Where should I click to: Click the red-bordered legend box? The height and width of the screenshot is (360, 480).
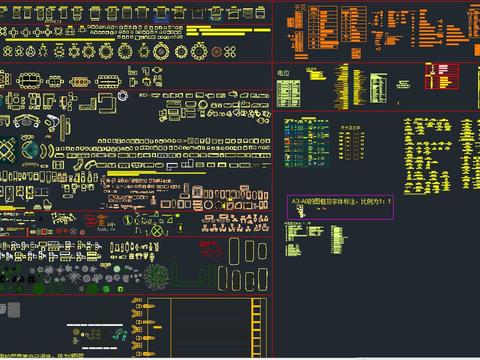pyautogui.click(x=442, y=77)
